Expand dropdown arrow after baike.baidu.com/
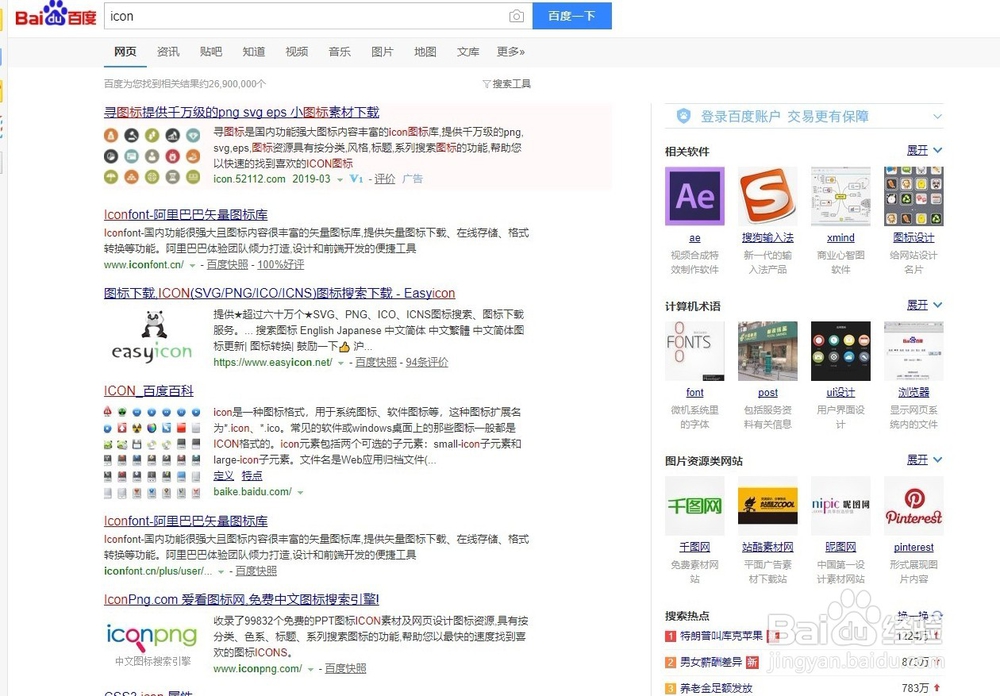Viewport: 1000px width, 696px height. tap(300, 492)
